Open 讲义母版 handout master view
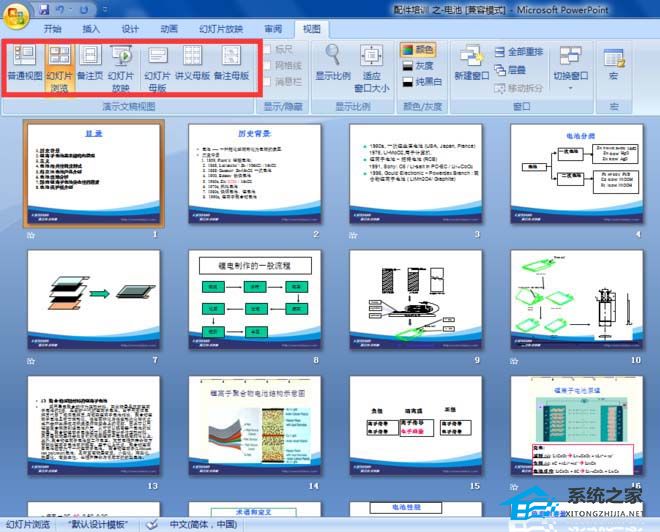Viewport: 660px width, 532px height. (x=192, y=64)
